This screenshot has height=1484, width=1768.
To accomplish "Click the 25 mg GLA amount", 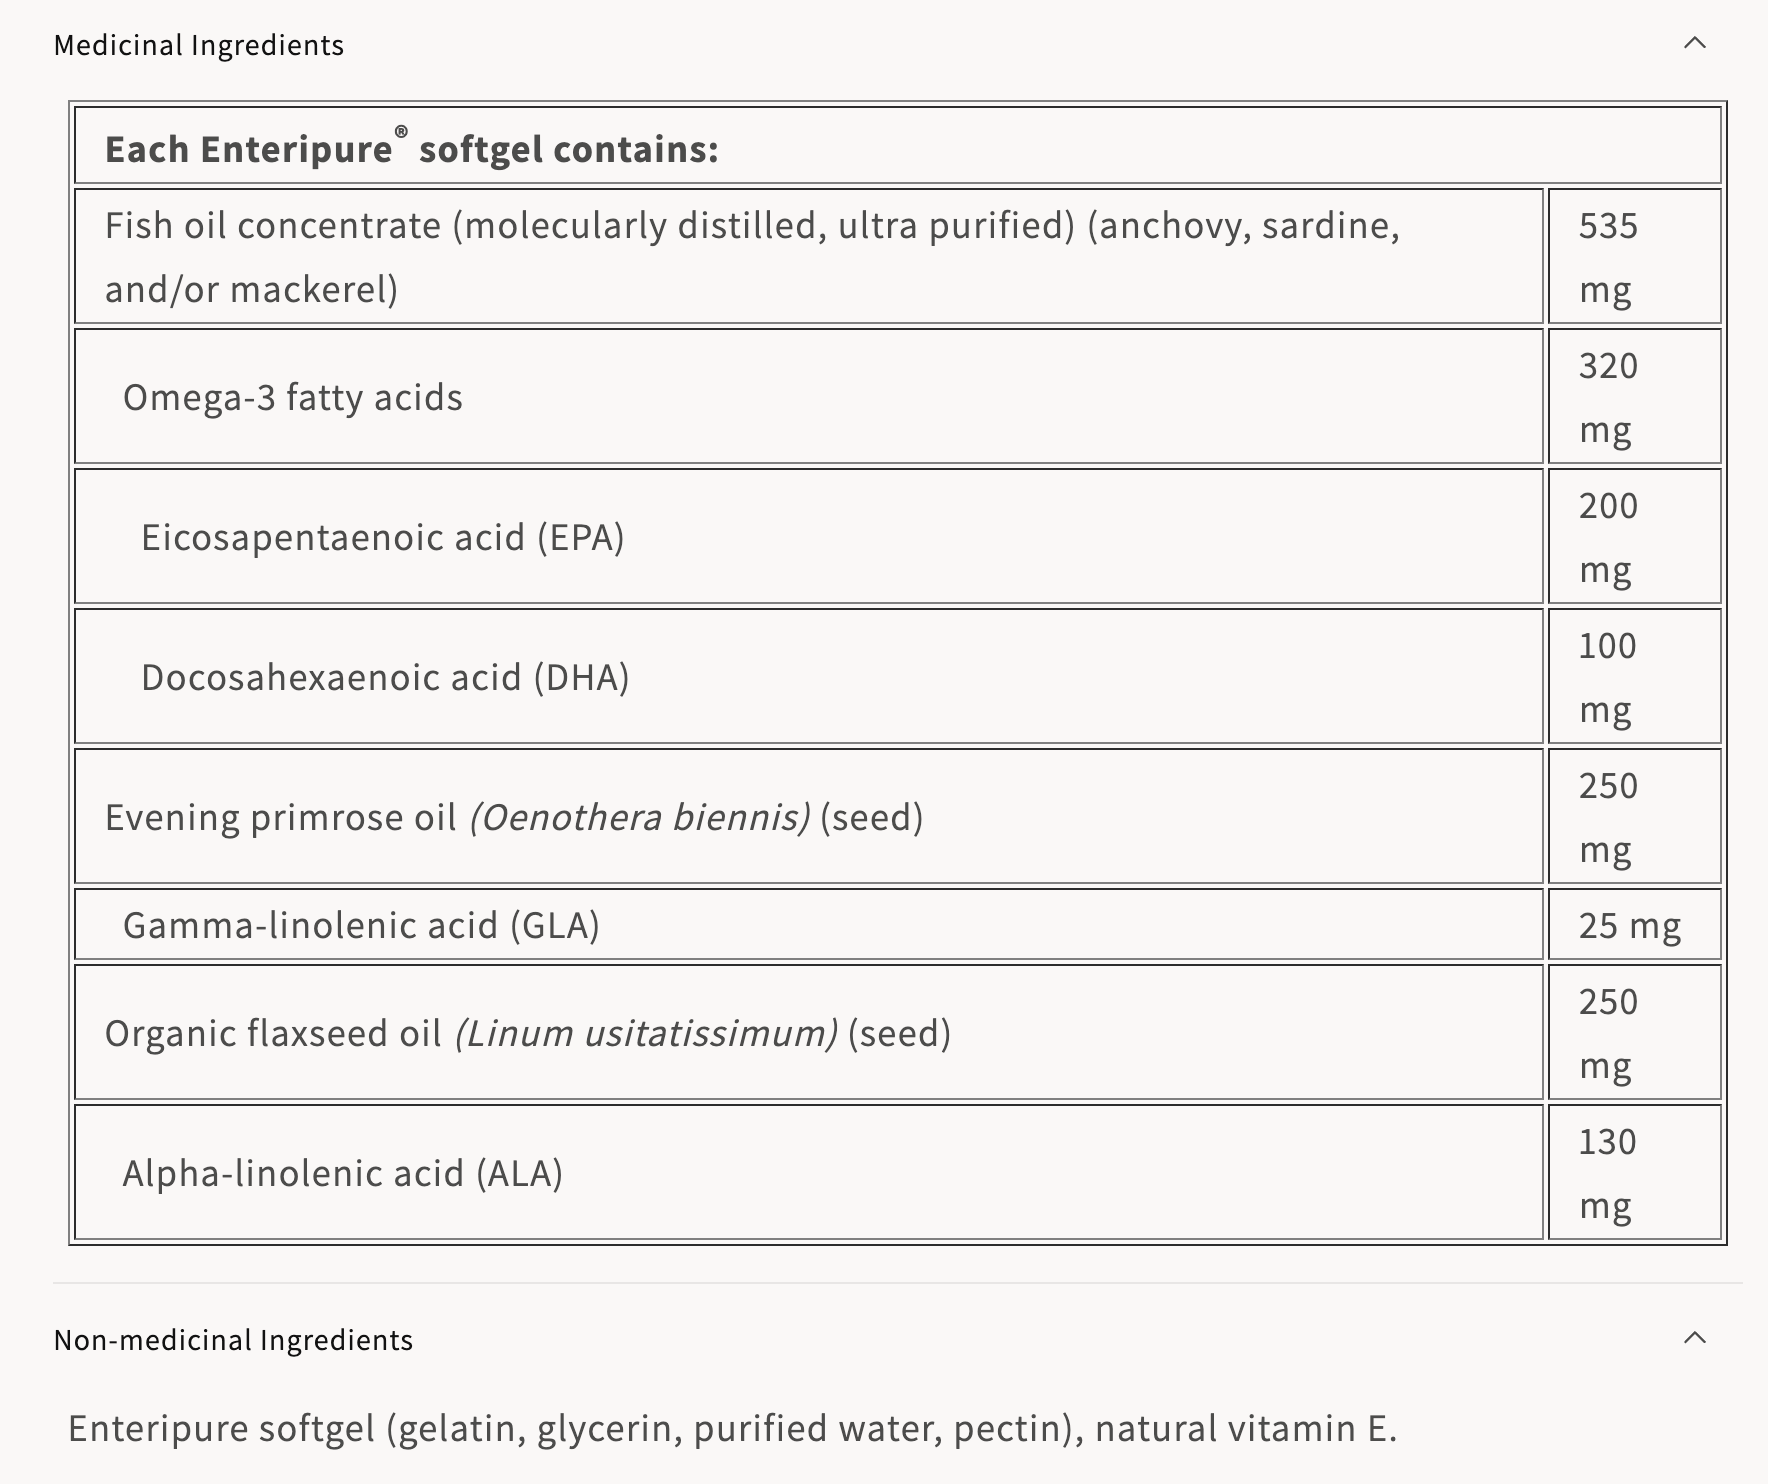I will pyautogui.click(x=1630, y=925).
